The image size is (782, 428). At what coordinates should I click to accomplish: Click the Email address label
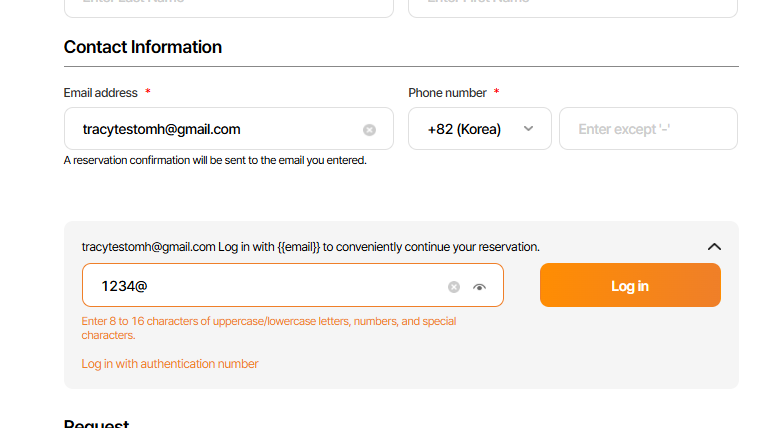pyautogui.click(x=101, y=93)
